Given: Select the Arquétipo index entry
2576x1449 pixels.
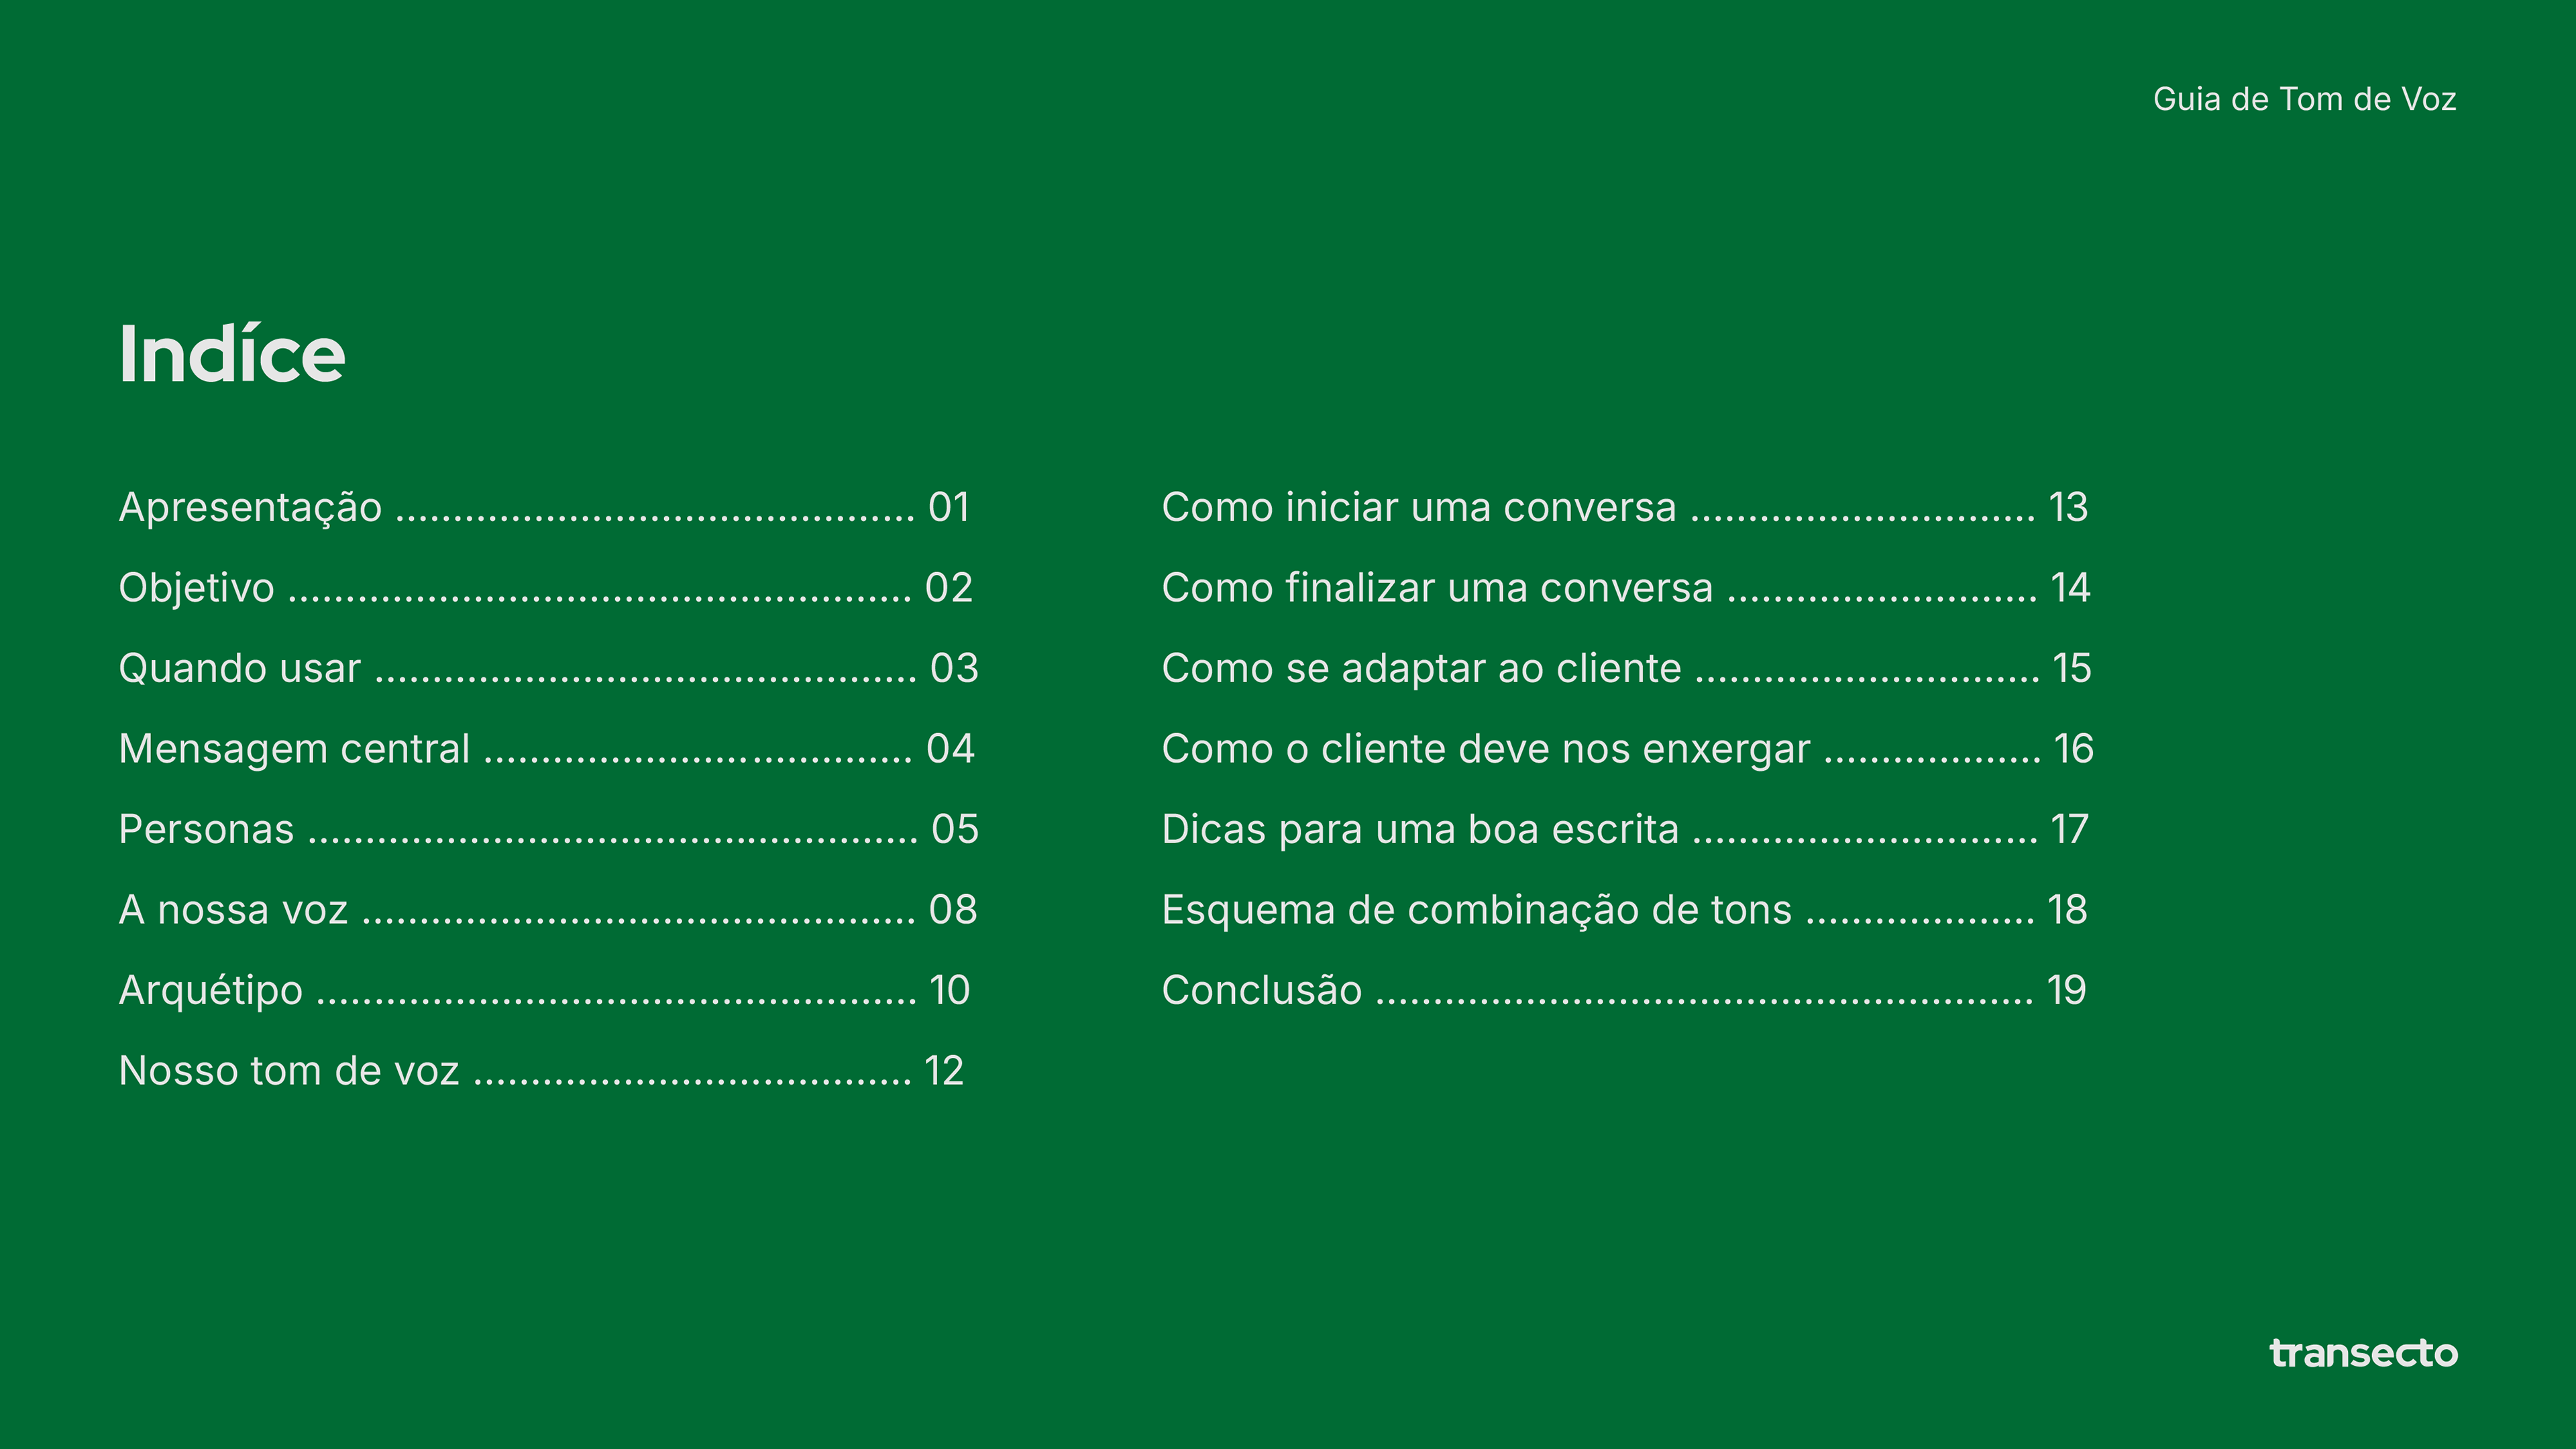Looking at the screenshot, I should tap(544, 990).
